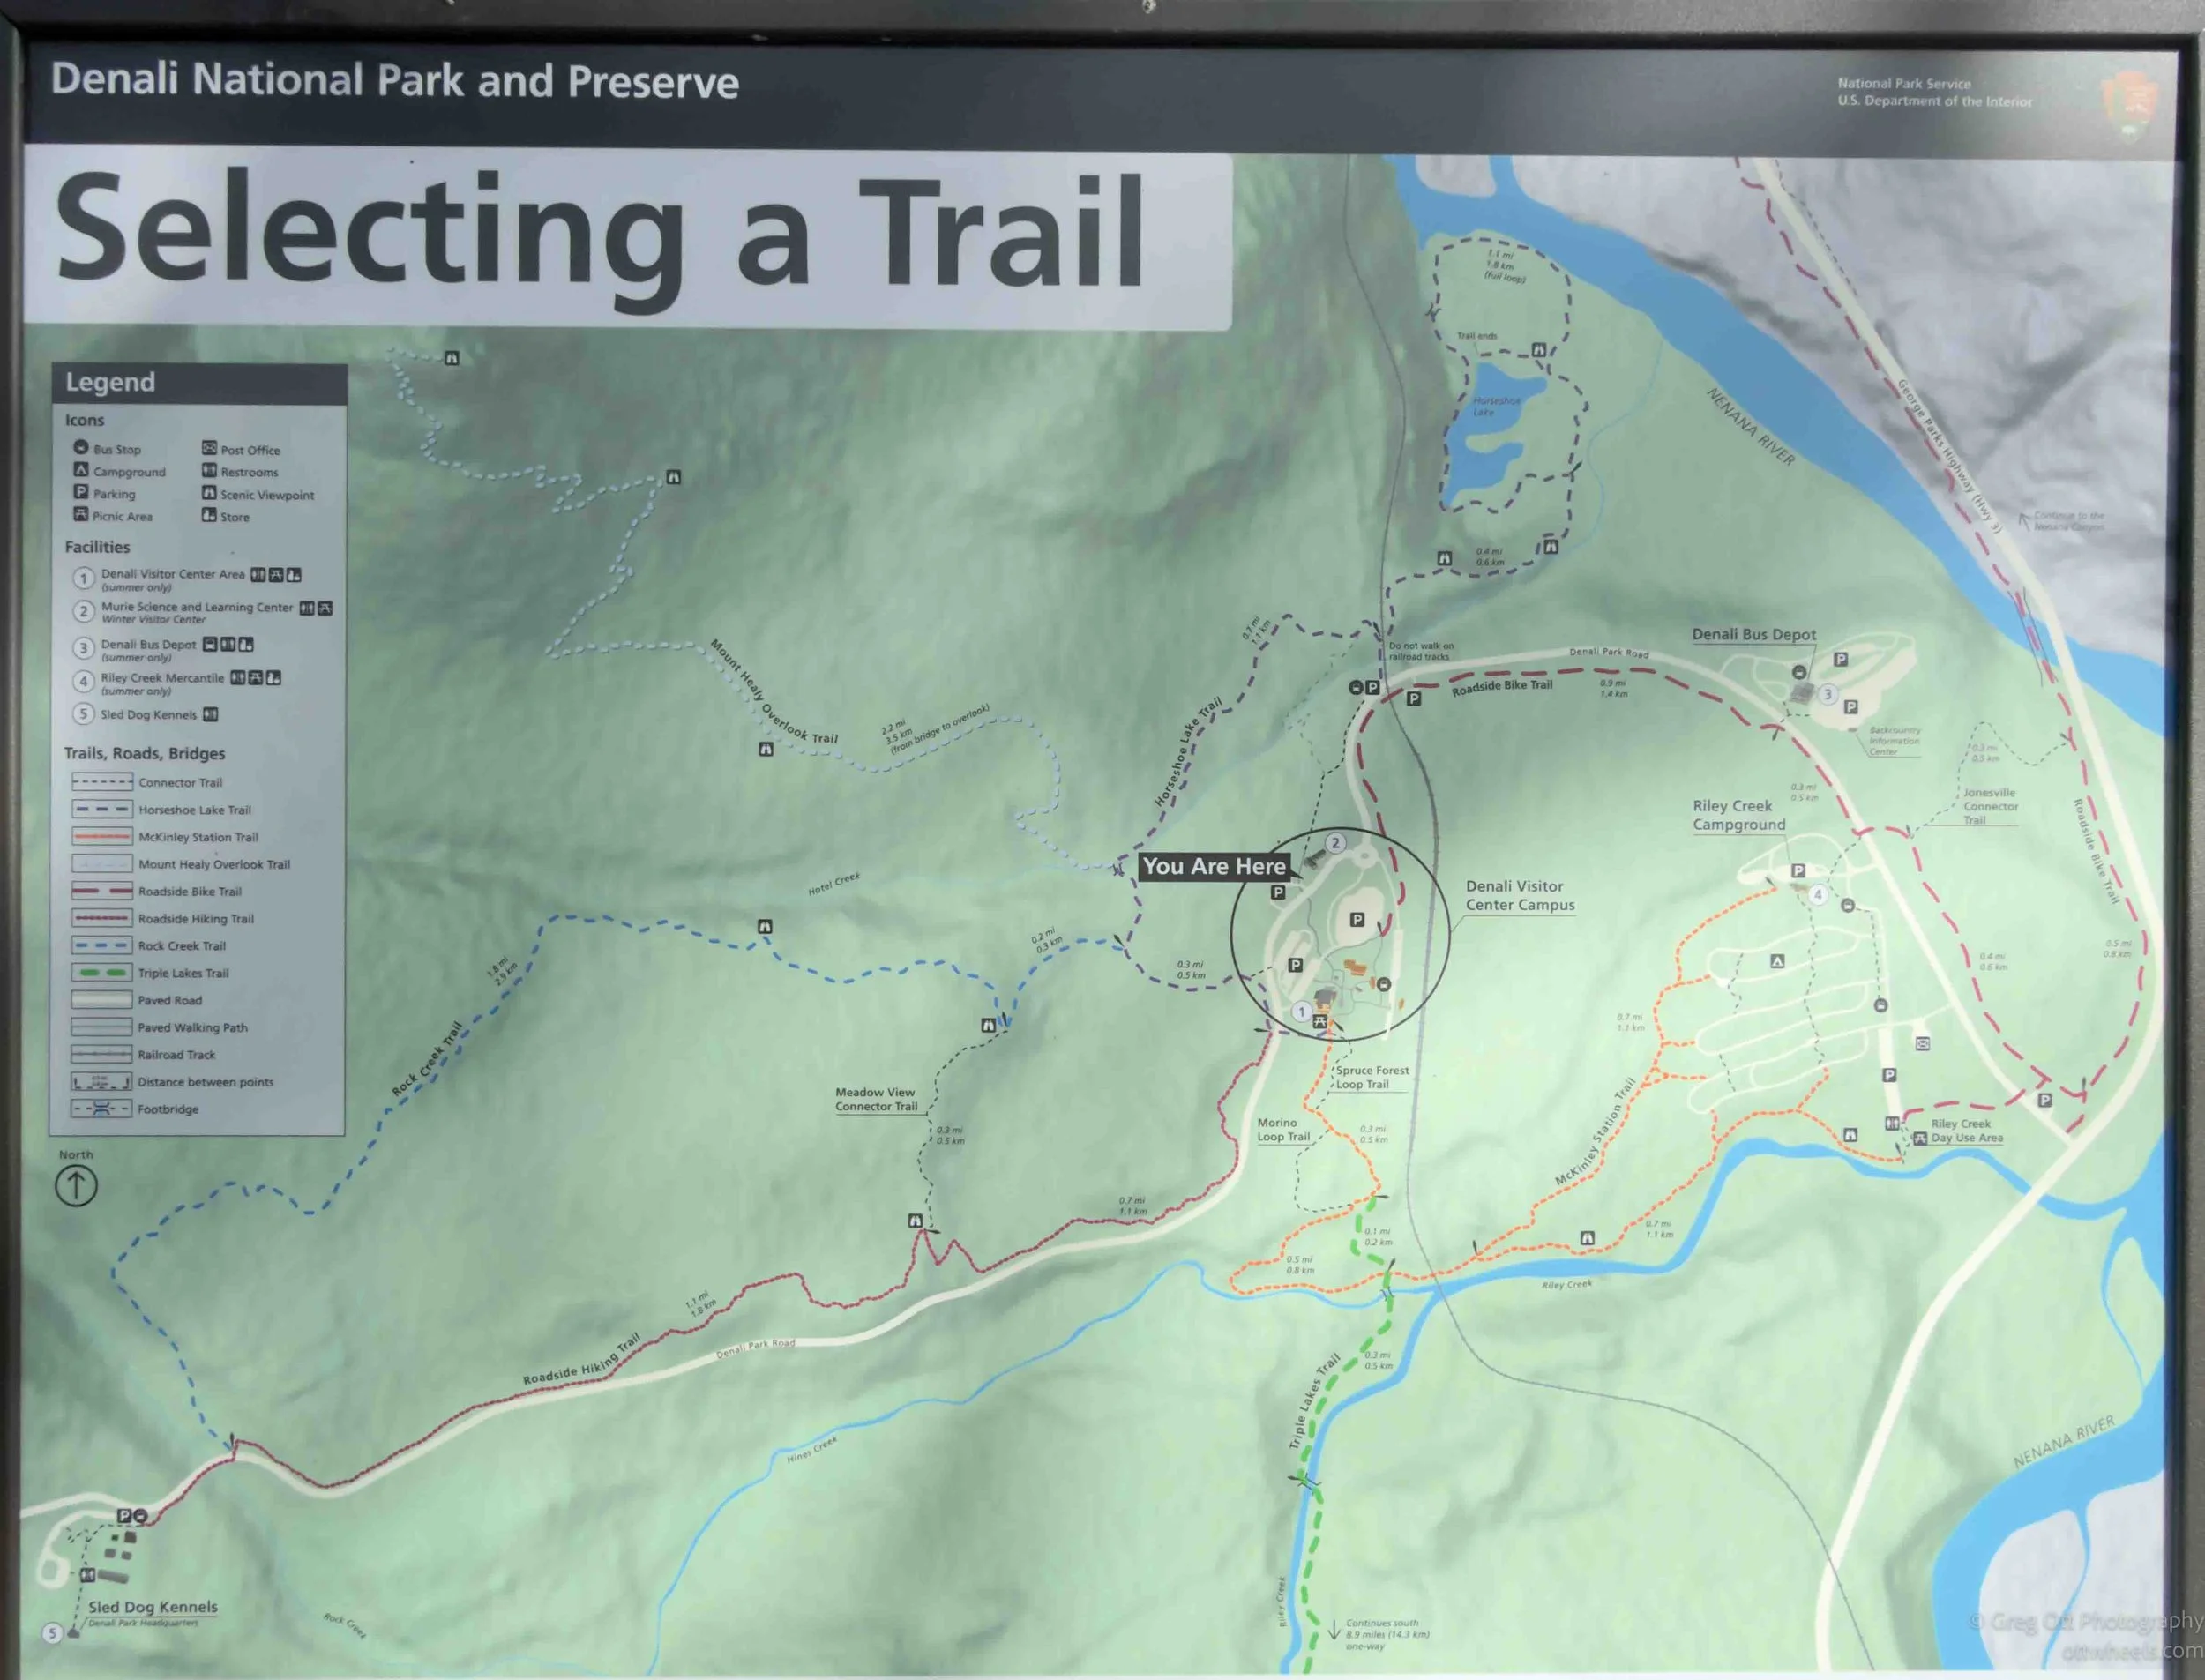This screenshot has height=1680, width=2205.
Task: Click the Connector Trail line sample in the legend
Action: tap(101, 782)
